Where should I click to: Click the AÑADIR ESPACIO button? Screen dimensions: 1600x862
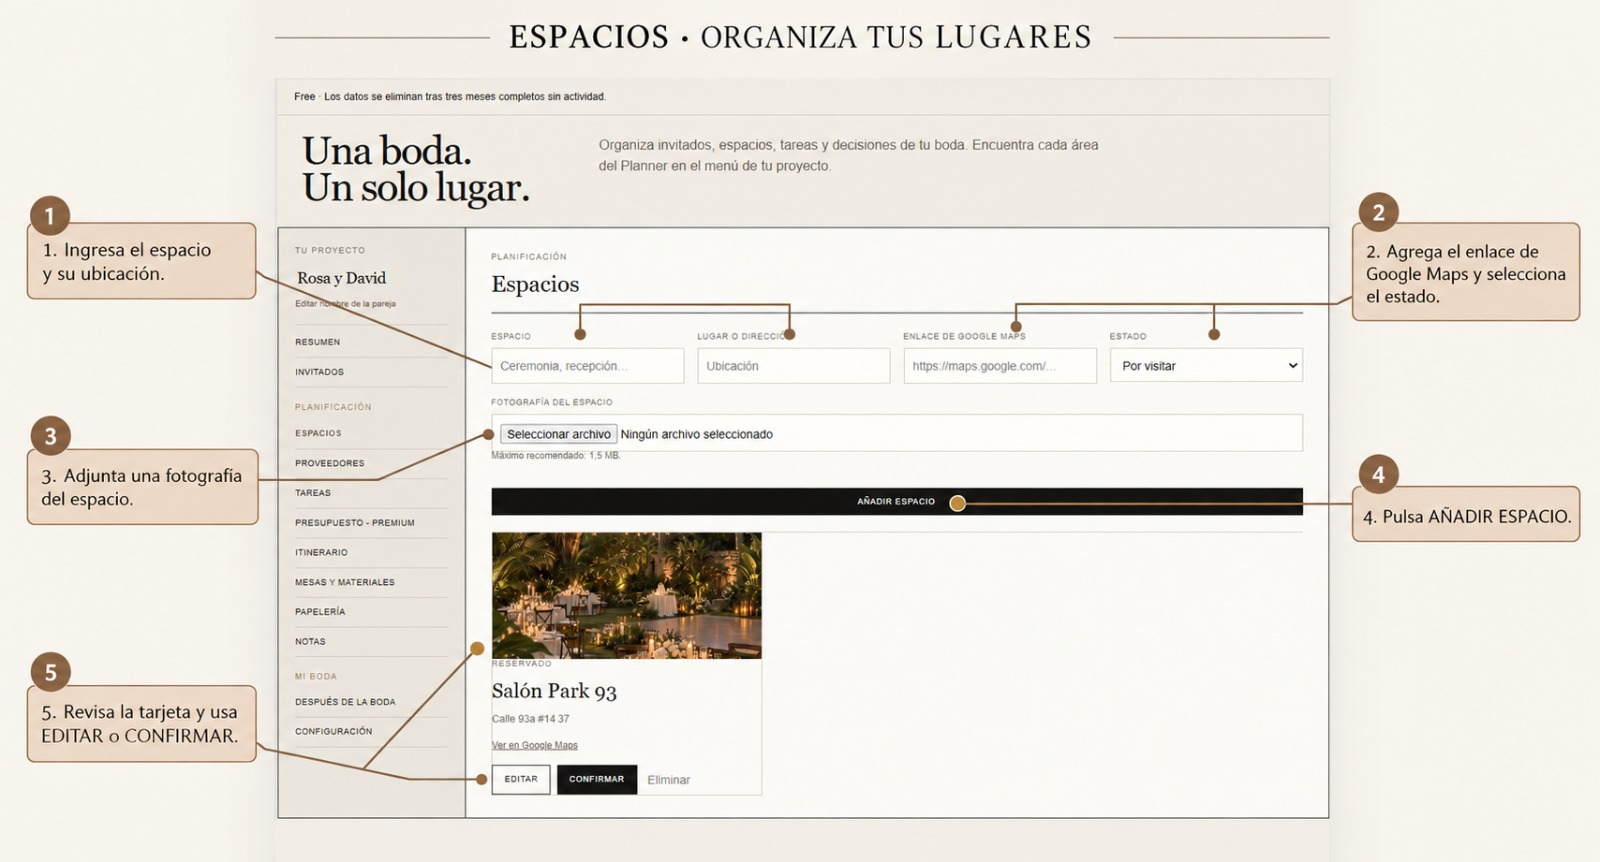(x=897, y=501)
